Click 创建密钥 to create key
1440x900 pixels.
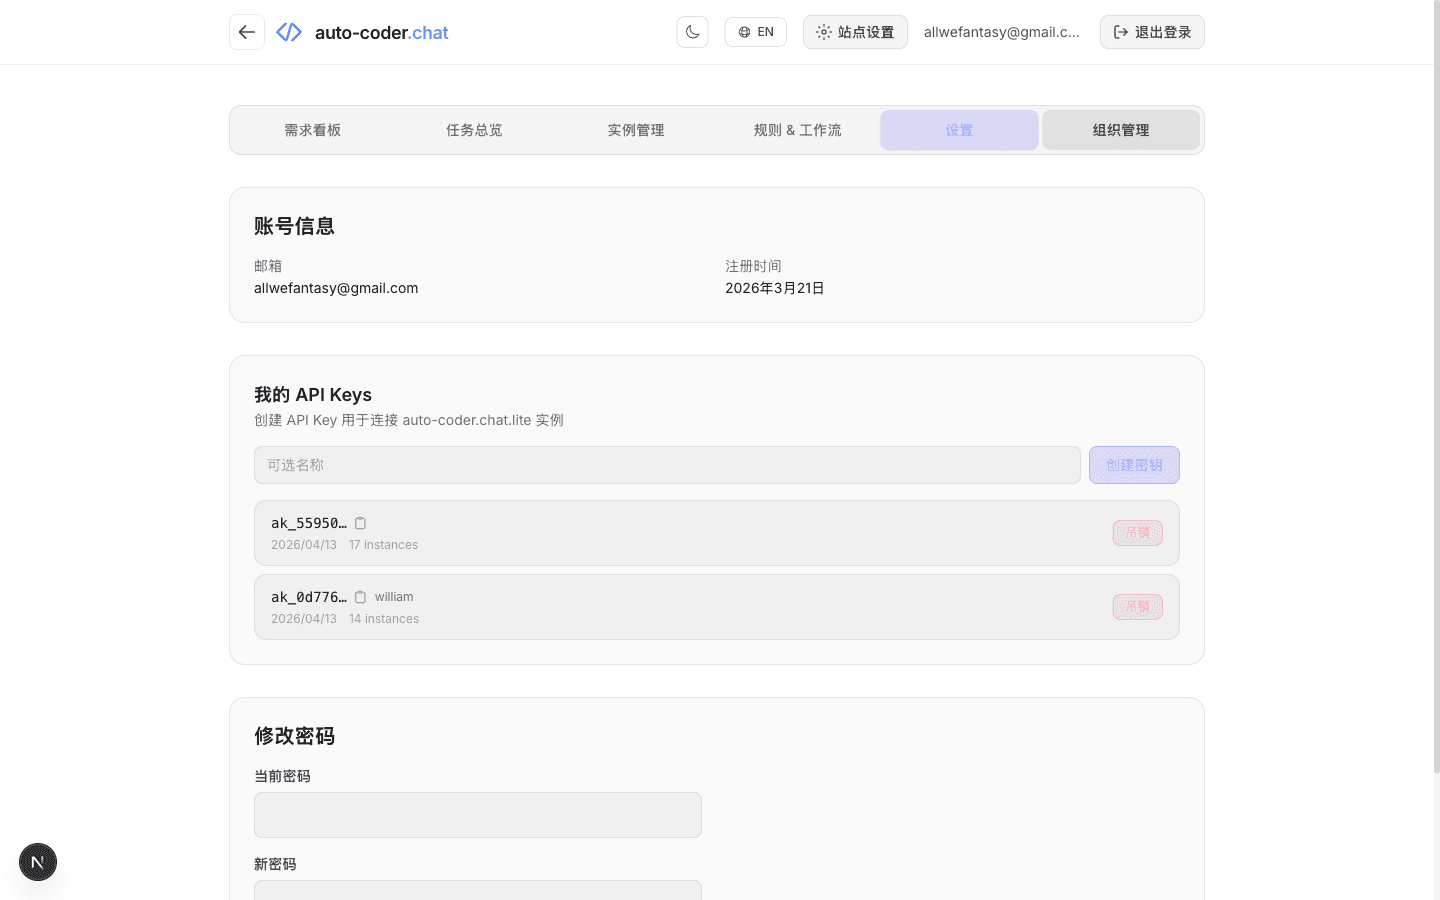(x=1134, y=465)
